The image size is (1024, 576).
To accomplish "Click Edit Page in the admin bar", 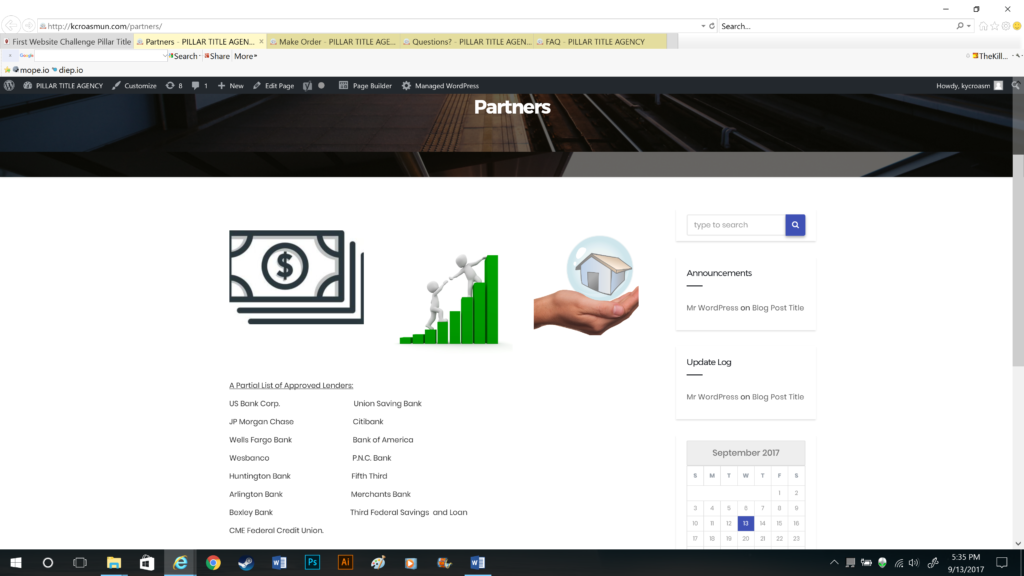I will click(273, 86).
